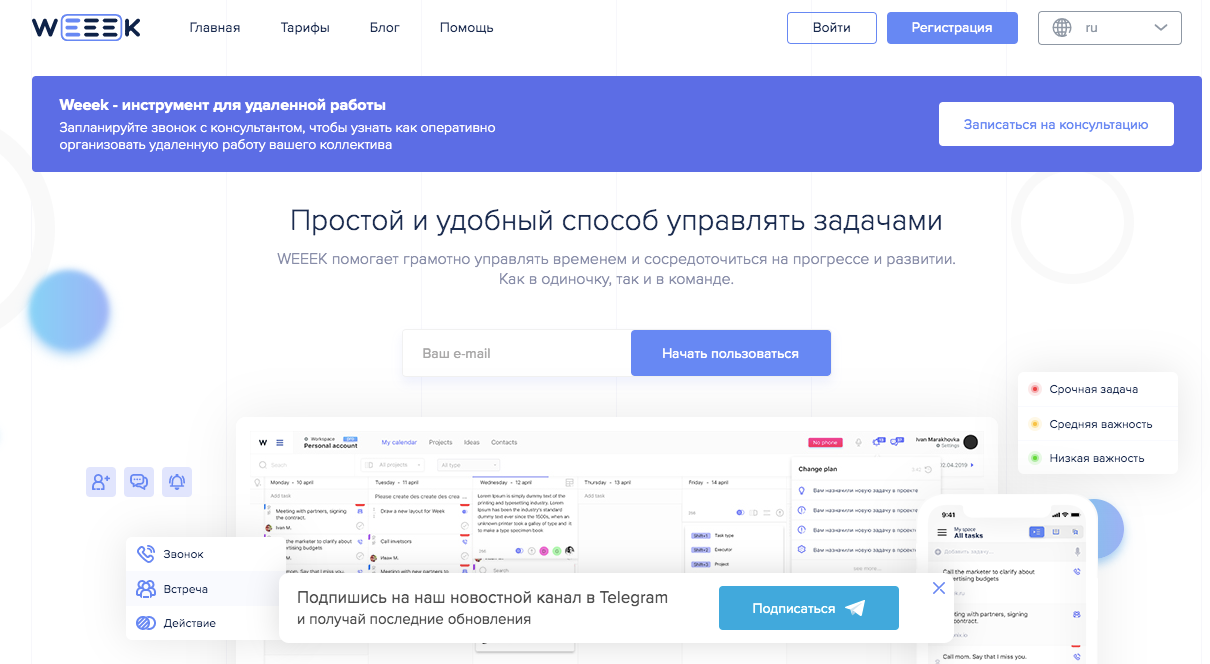The height and width of the screenshot is (664, 1210).
Task: Click the red dot next to Срочная задача
Action: point(1036,389)
